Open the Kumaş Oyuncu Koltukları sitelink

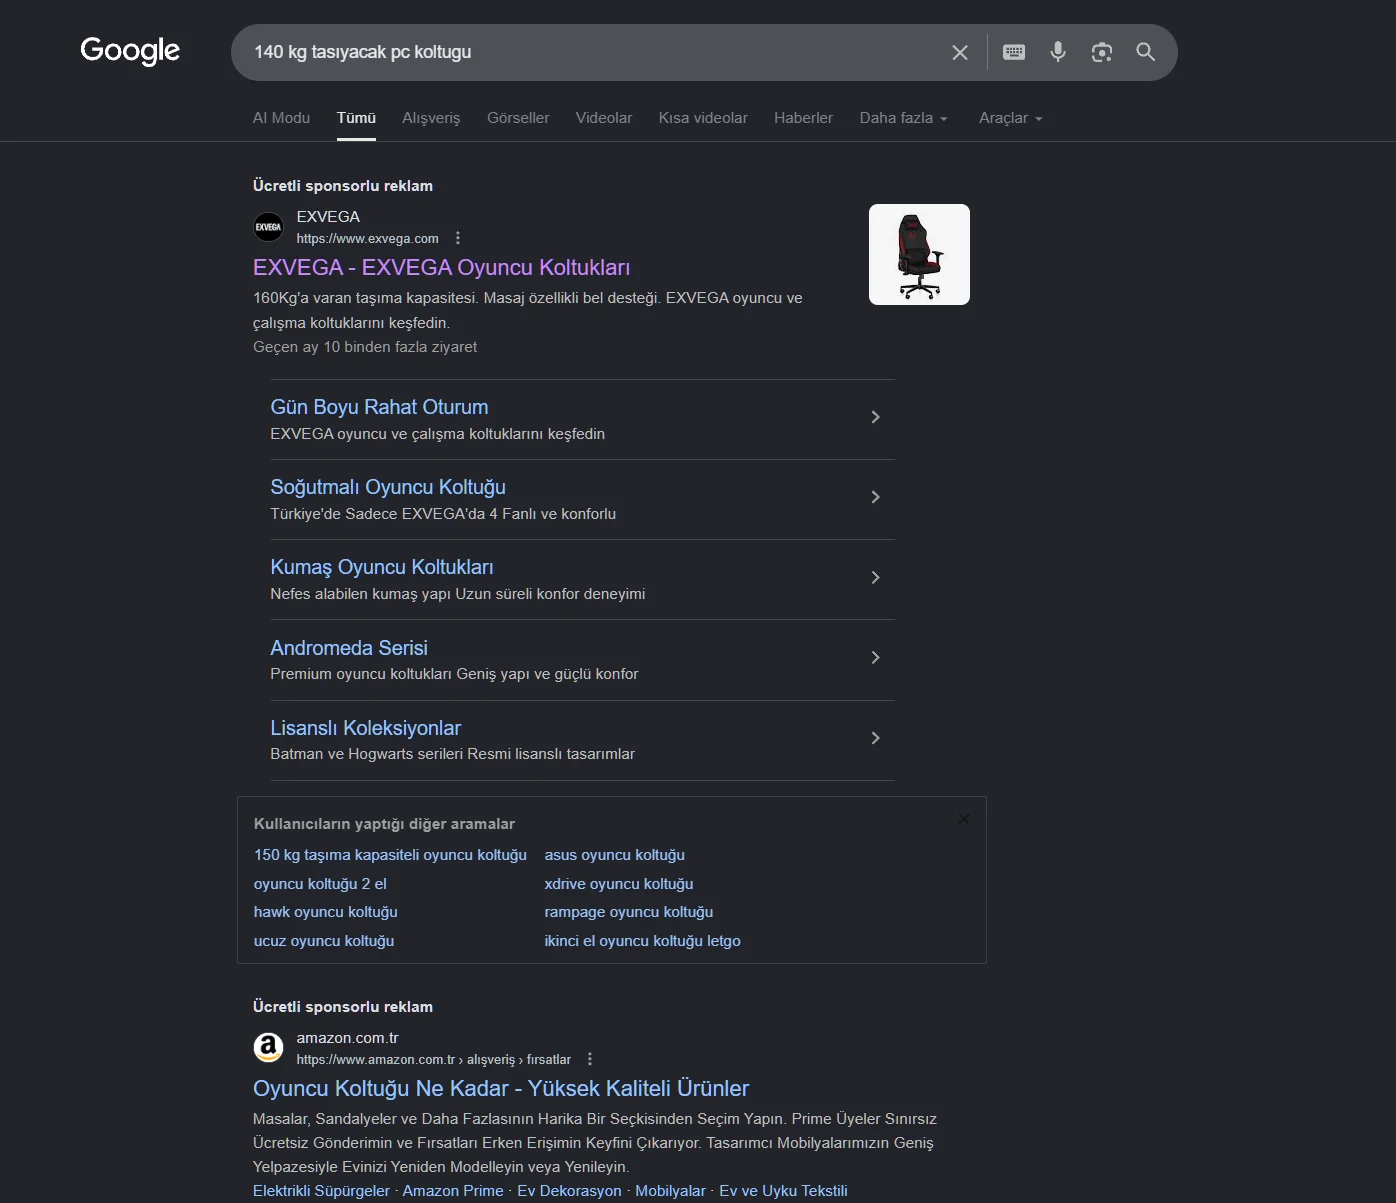(x=382, y=567)
